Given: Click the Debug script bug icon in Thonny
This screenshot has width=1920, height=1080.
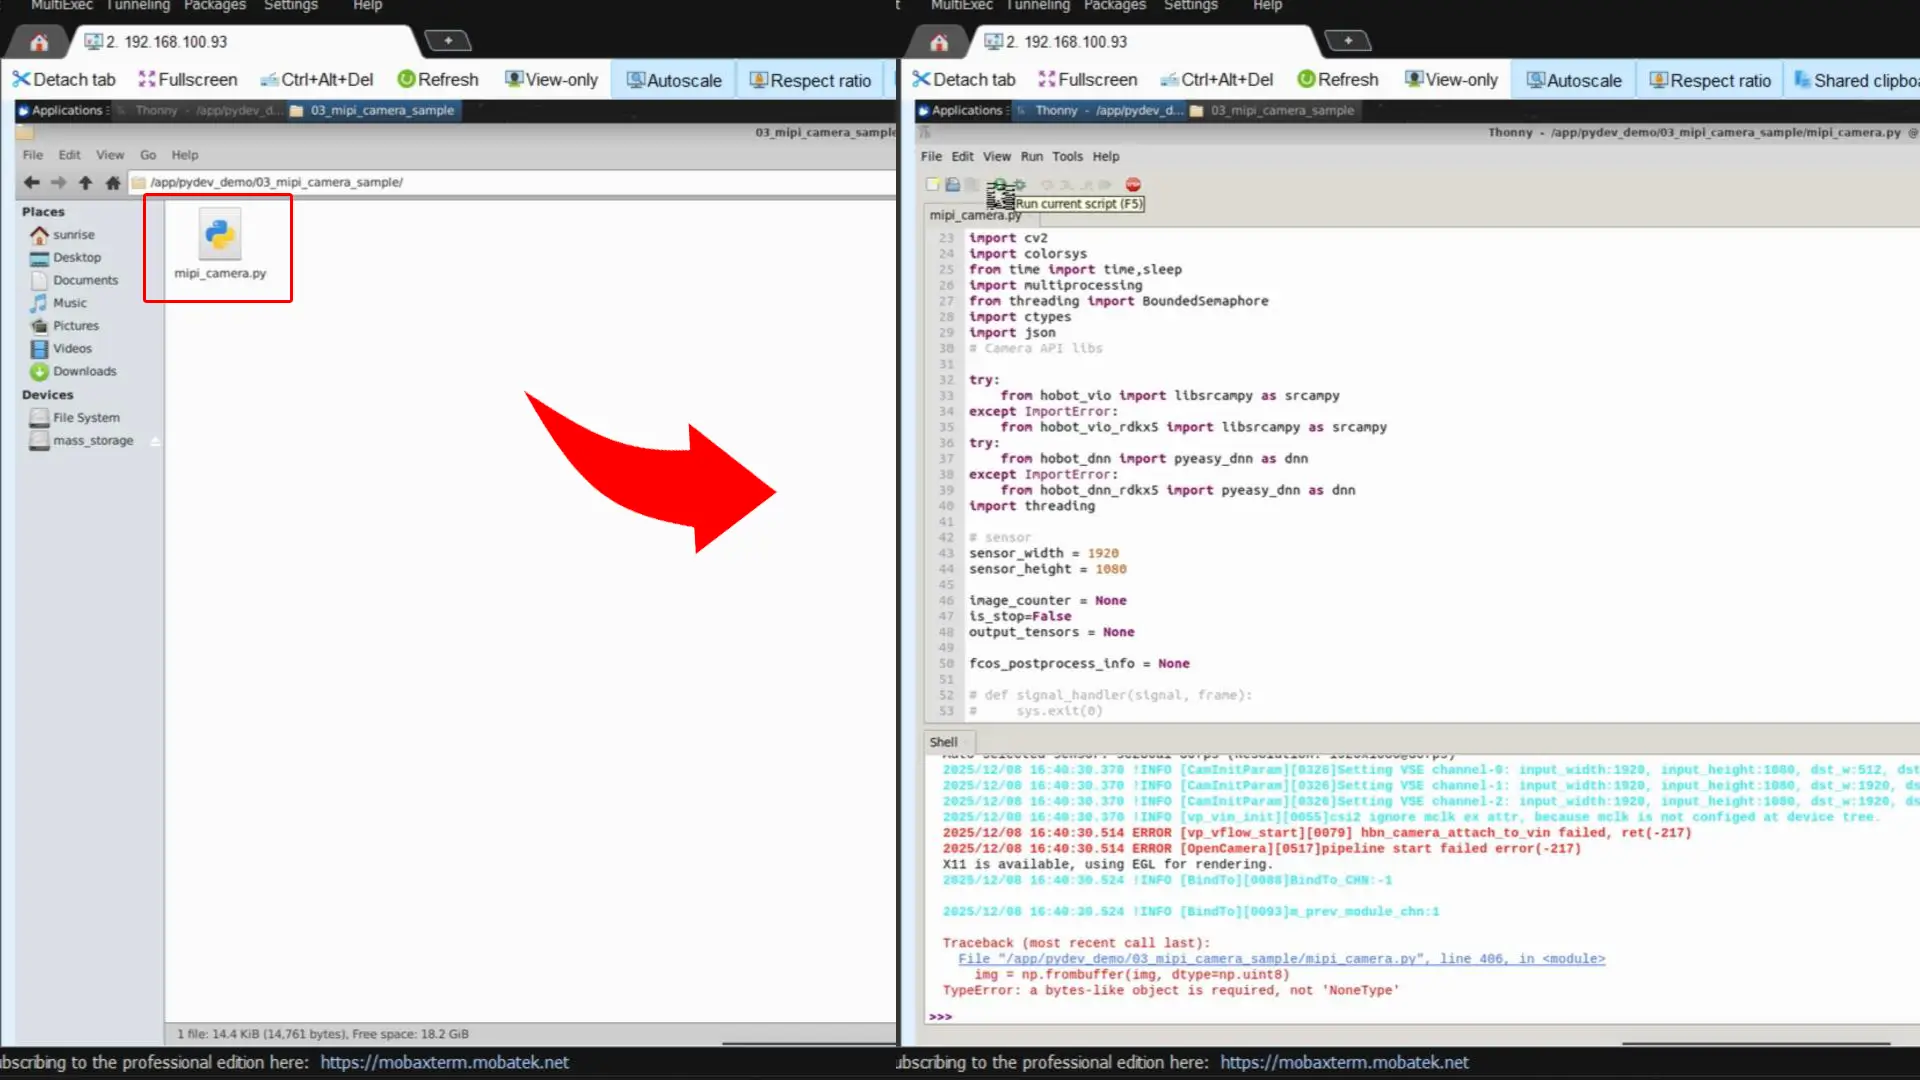Looking at the screenshot, I should click(x=1020, y=185).
